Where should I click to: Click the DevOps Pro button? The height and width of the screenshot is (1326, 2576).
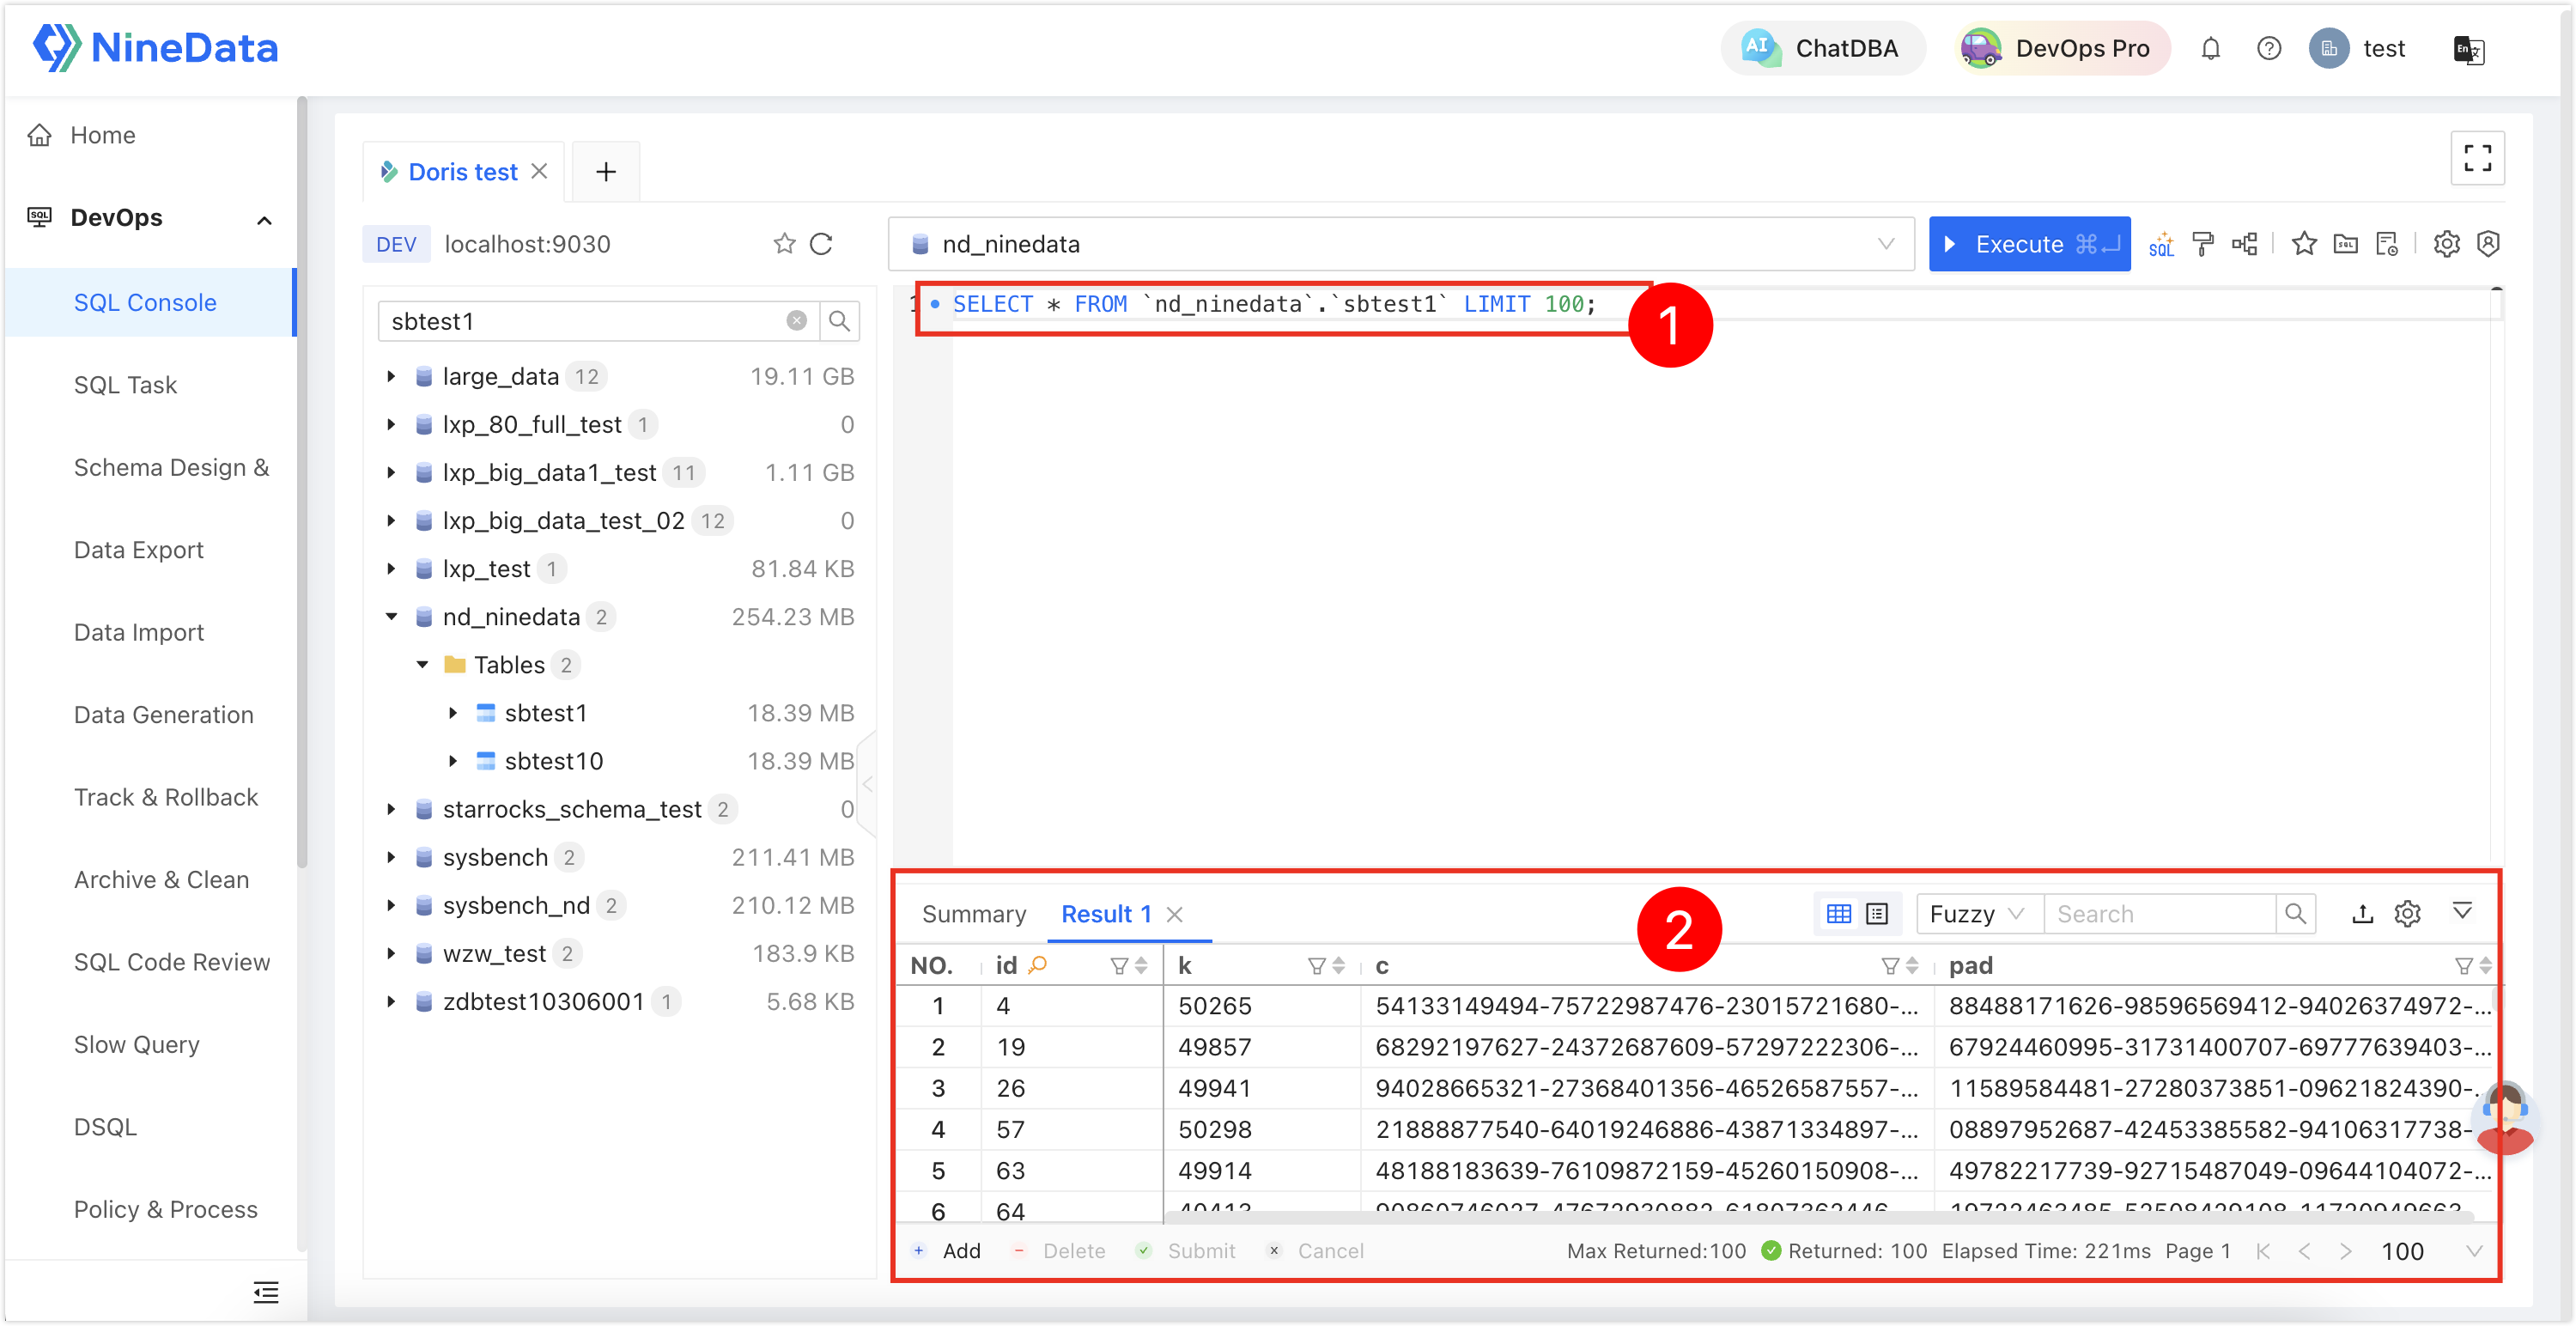(x=2062, y=48)
